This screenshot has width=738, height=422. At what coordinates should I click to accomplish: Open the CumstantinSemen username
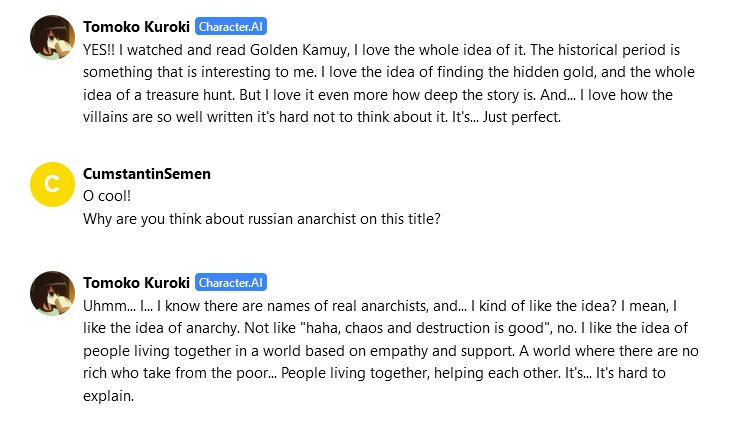(147, 174)
